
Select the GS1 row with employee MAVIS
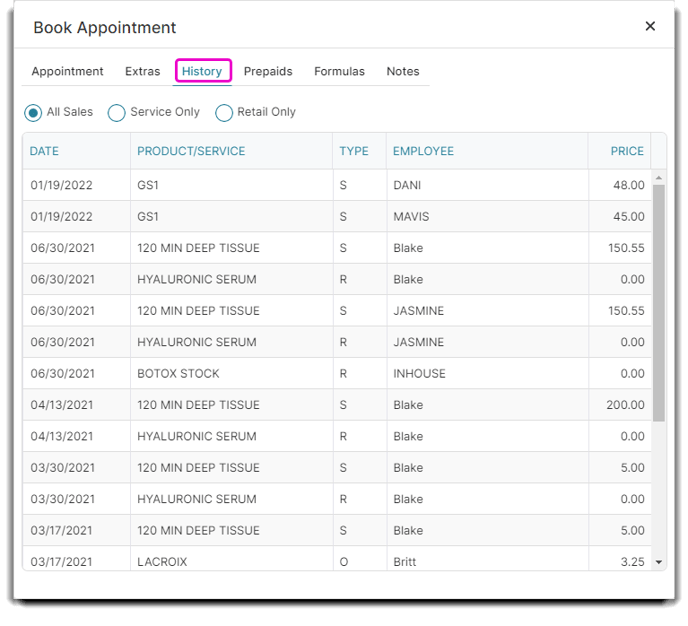point(337,217)
